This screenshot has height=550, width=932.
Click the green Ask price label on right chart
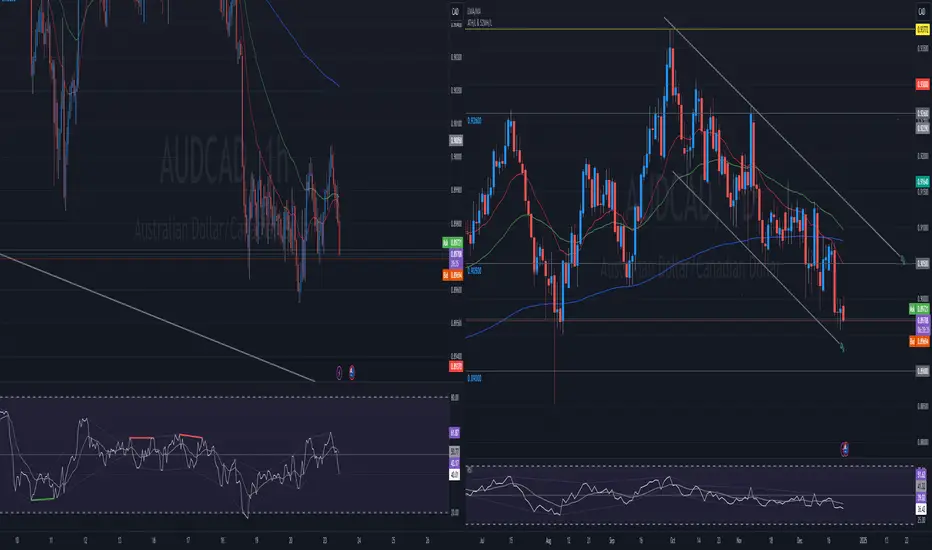coord(920,309)
